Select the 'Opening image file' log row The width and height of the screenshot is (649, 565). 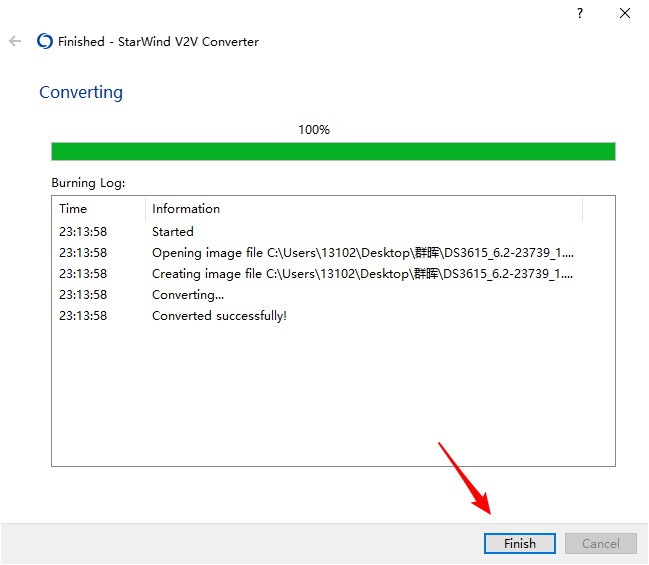point(363,253)
